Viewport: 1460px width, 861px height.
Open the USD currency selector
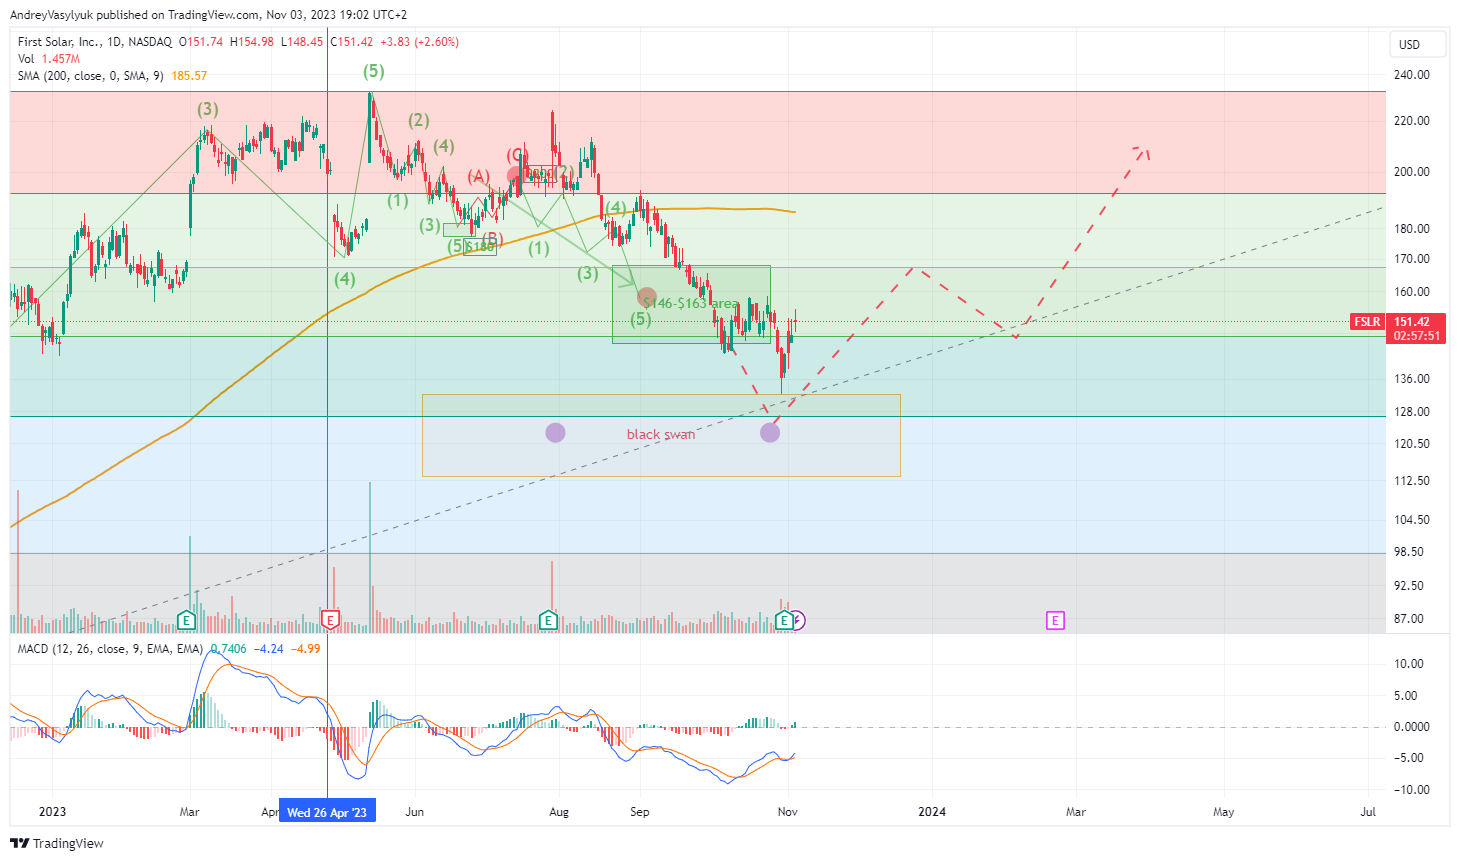coord(1417,45)
